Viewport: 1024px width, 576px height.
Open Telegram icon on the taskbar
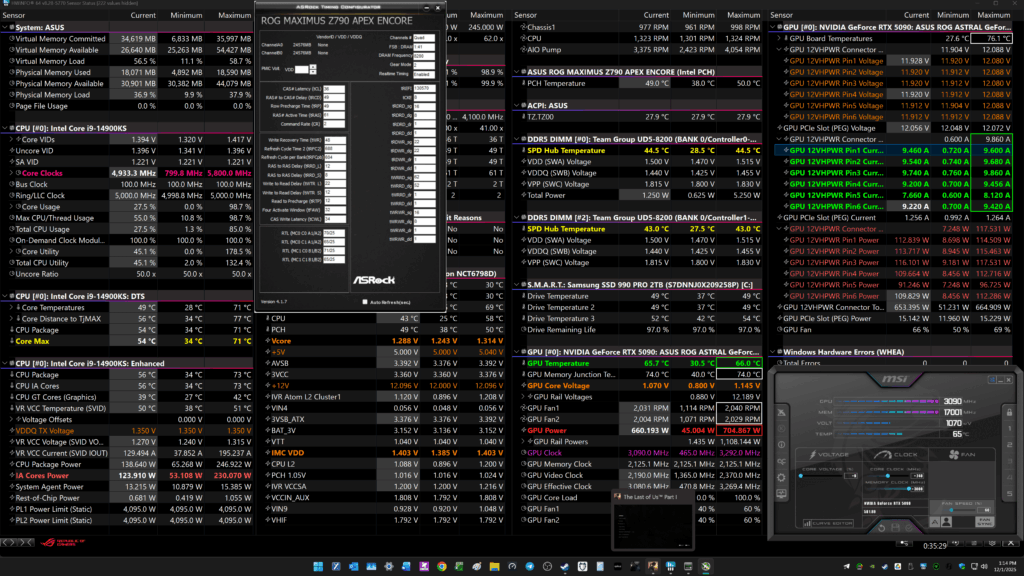(530, 566)
